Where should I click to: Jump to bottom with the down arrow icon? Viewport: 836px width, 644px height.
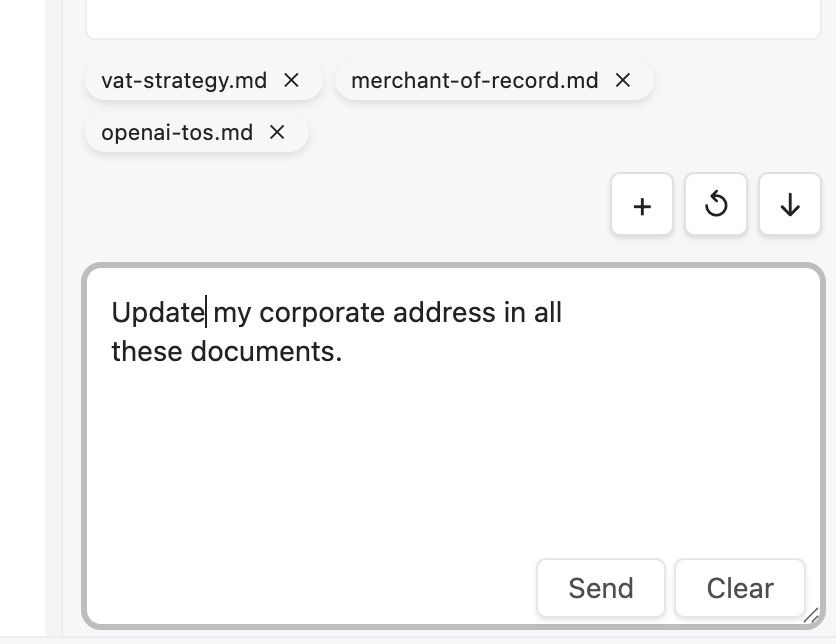click(x=789, y=204)
